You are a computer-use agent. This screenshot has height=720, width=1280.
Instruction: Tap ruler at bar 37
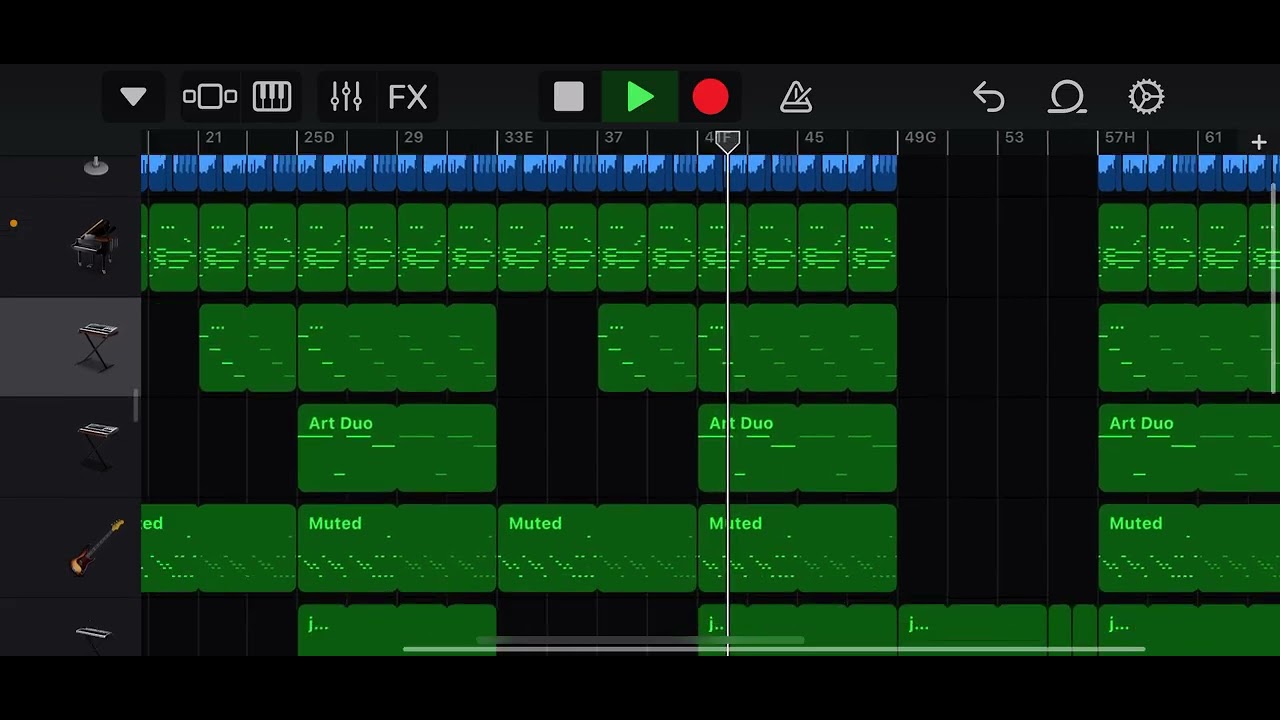pyautogui.click(x=613, y=138)
